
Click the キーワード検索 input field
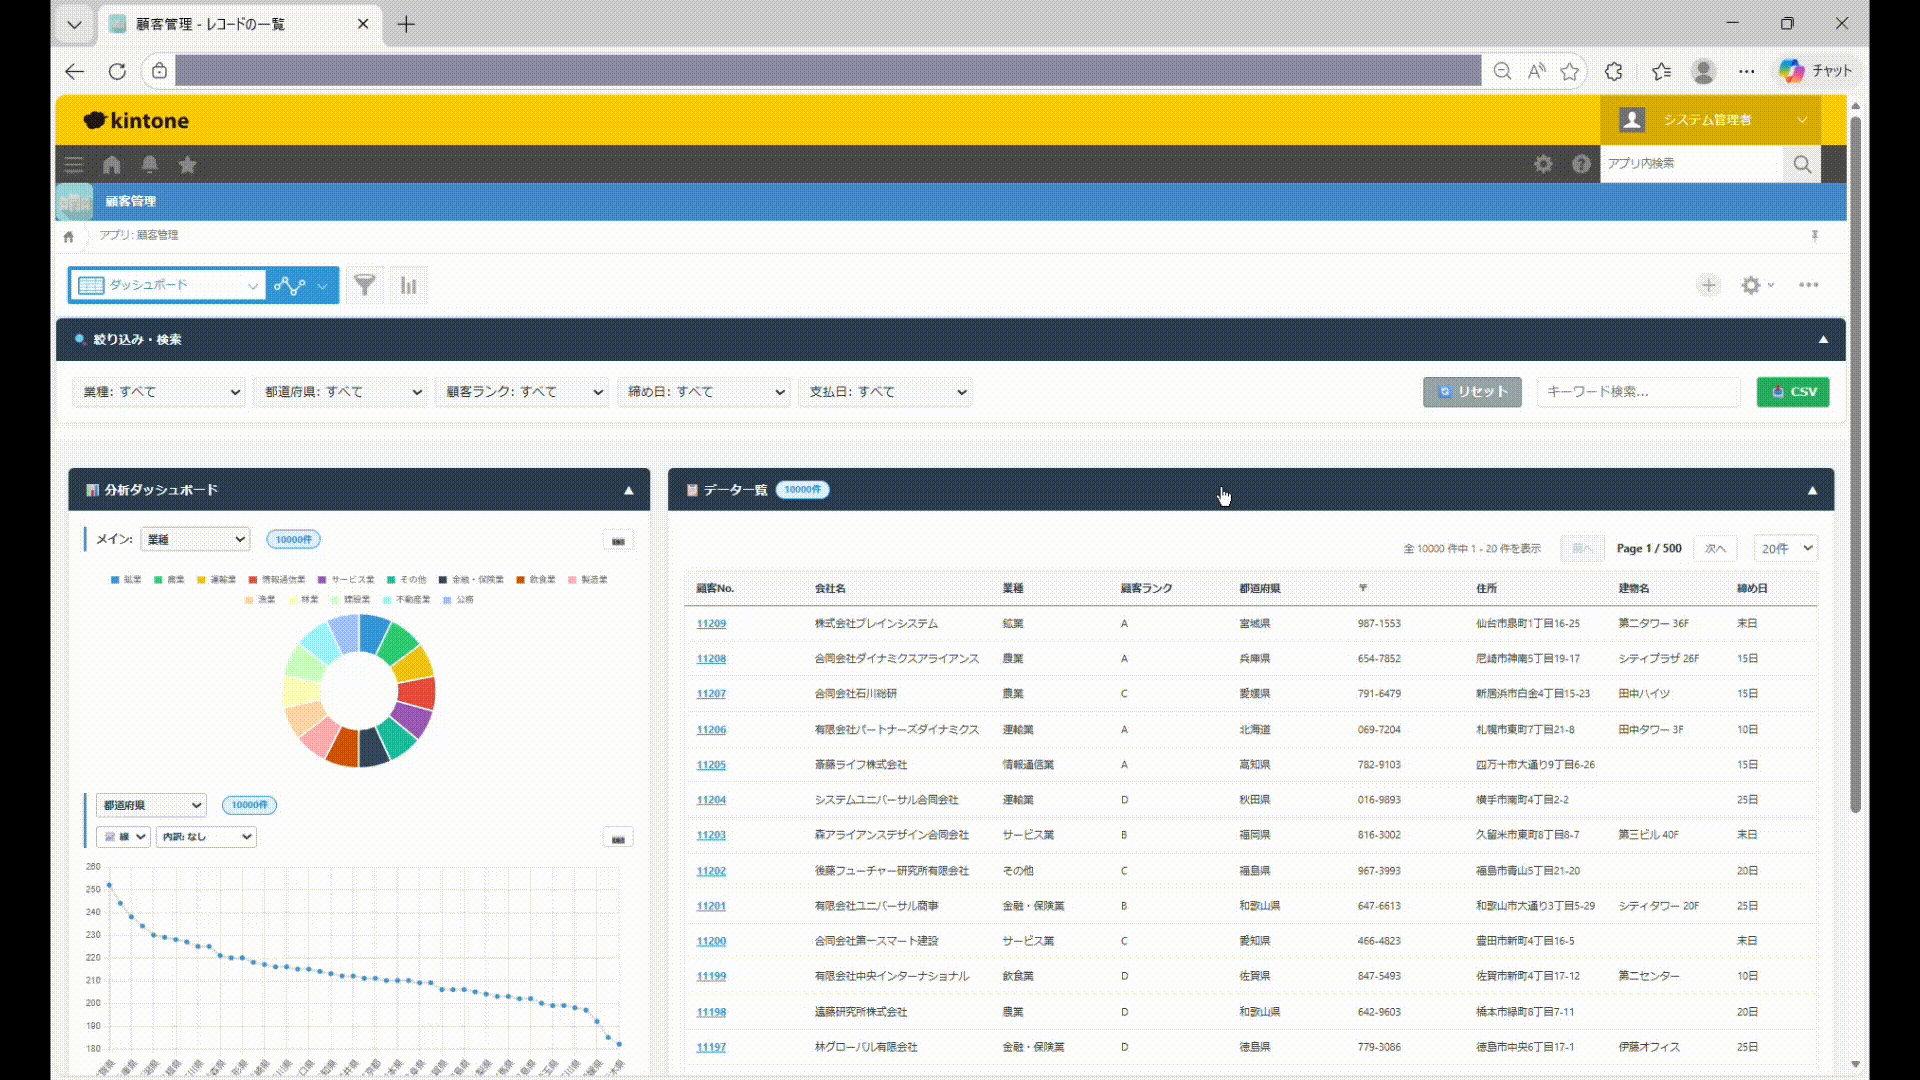coord(1637,392)
